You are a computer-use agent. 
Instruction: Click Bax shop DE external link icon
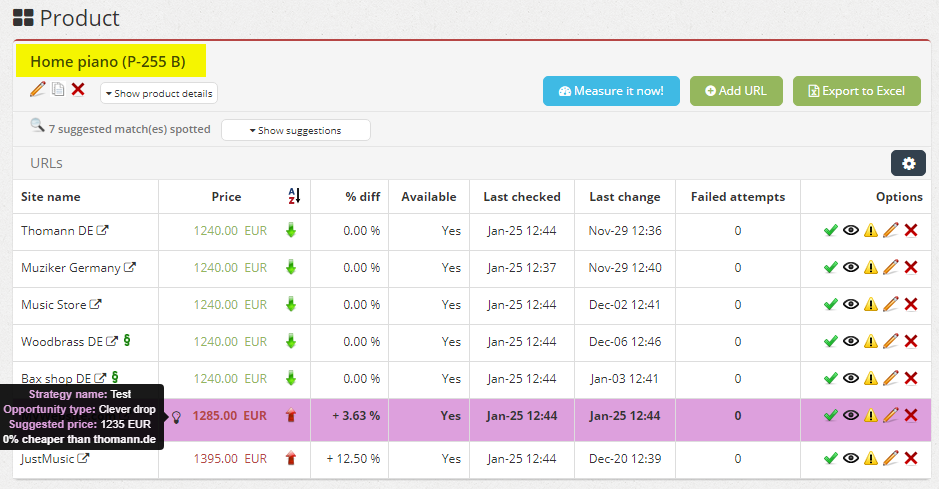(100, 378)
